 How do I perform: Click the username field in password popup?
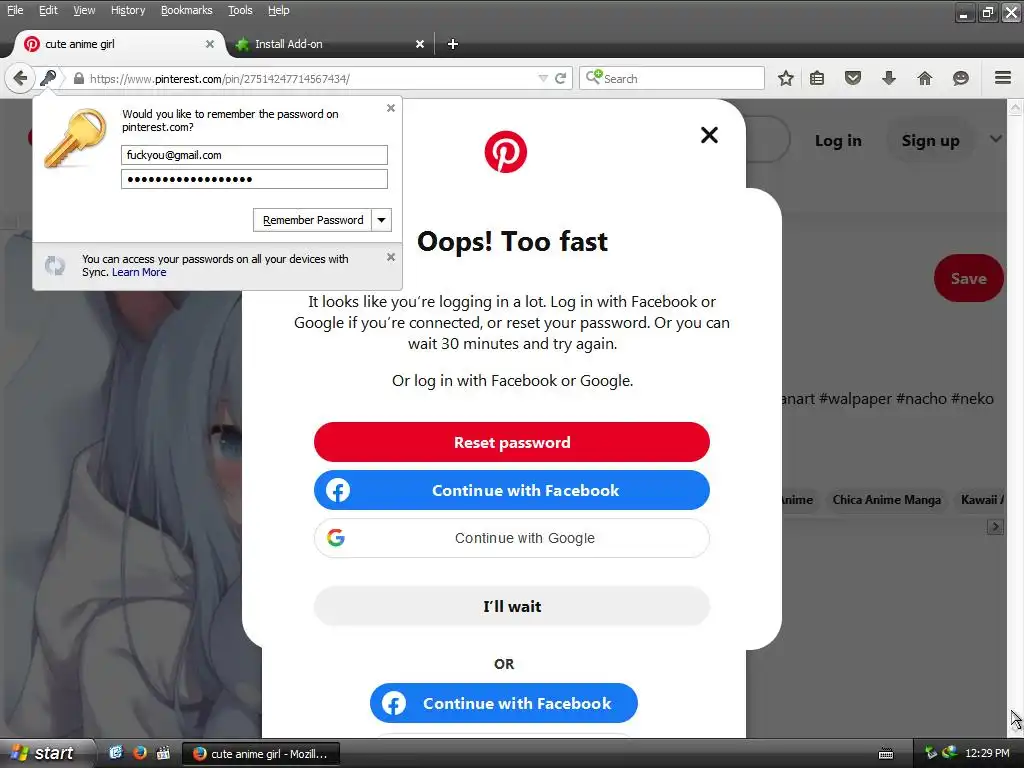(254, 155)
